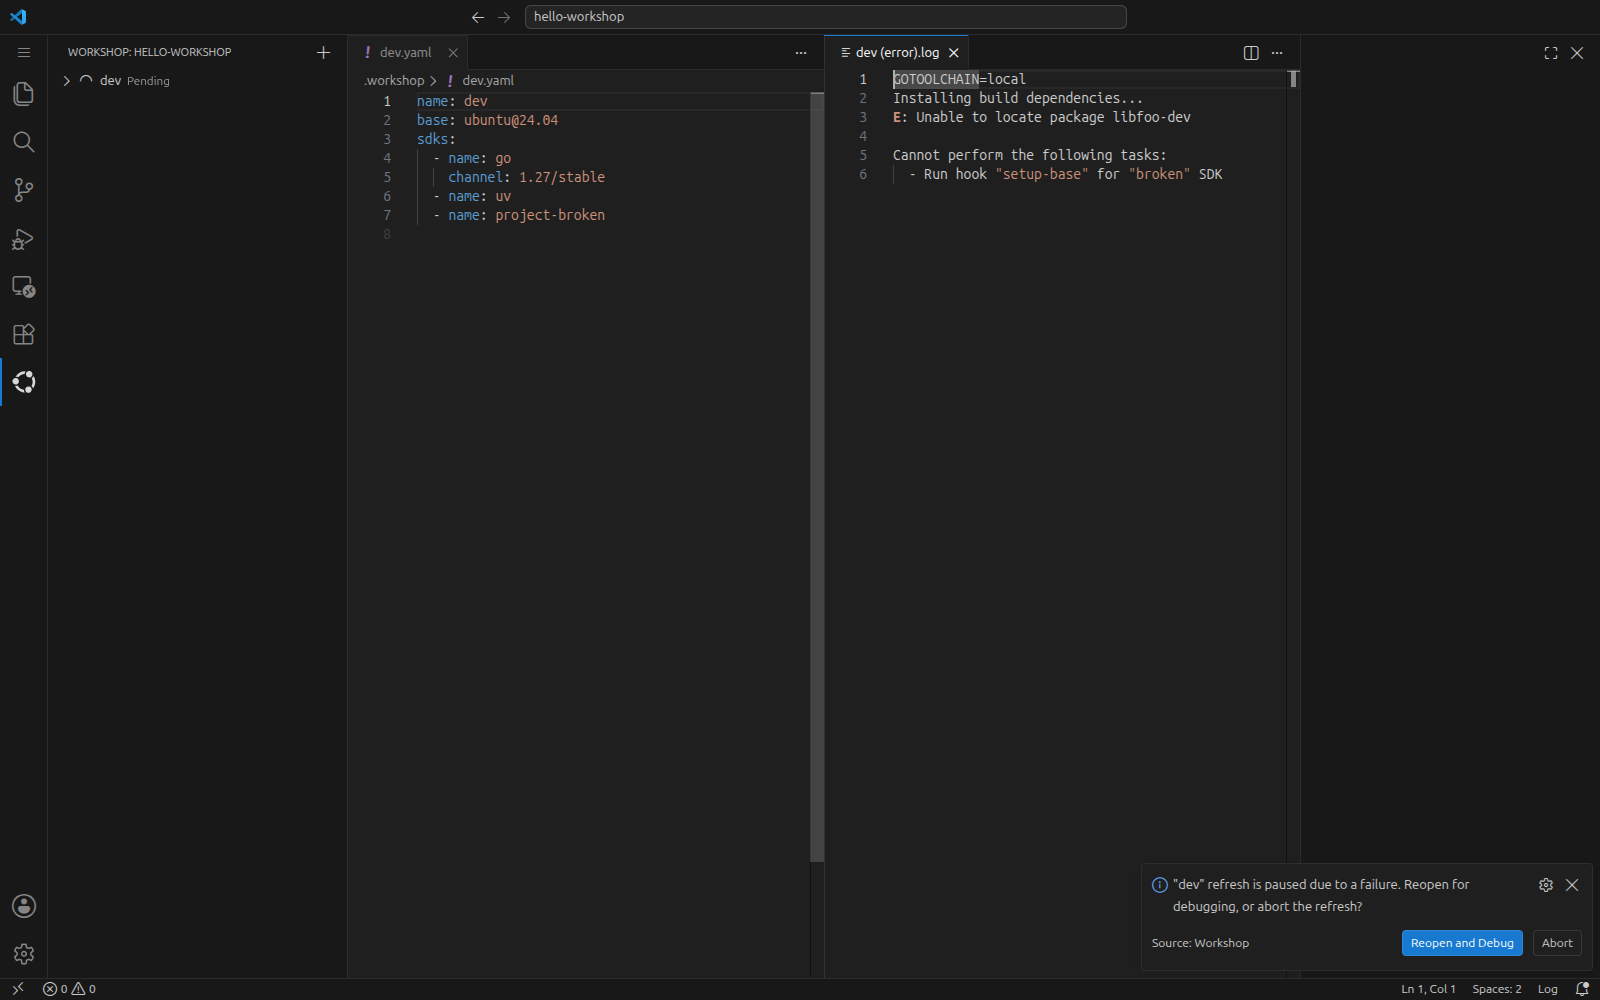Click the plus icon to add workshop
This screenshot has height=1000, width=1600.
point(323,52)
